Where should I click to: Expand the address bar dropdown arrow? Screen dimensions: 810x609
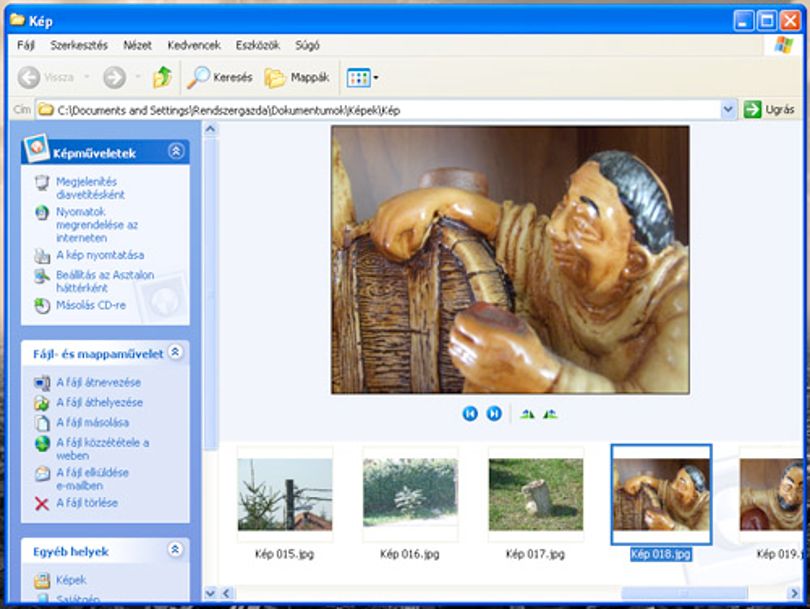pos(728,110)
